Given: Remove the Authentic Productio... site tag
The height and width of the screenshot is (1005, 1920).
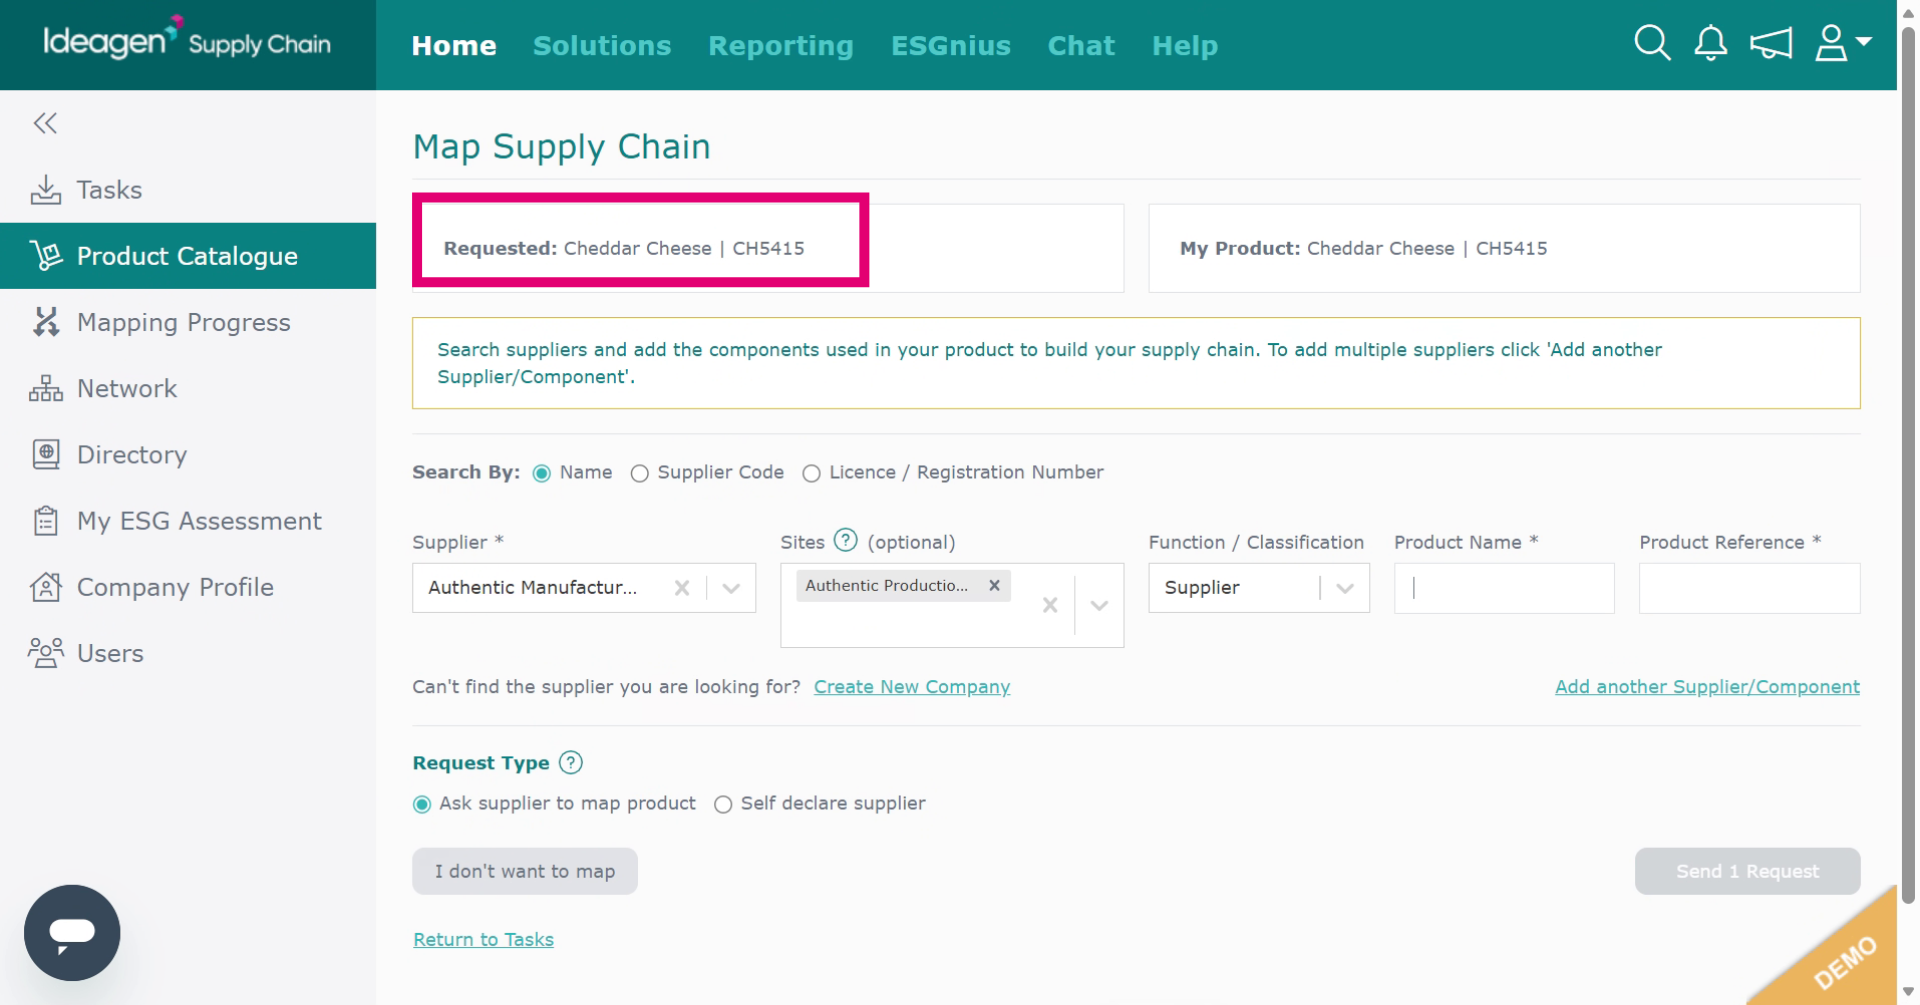Looking at the screenshot, I should click(994, 586).
